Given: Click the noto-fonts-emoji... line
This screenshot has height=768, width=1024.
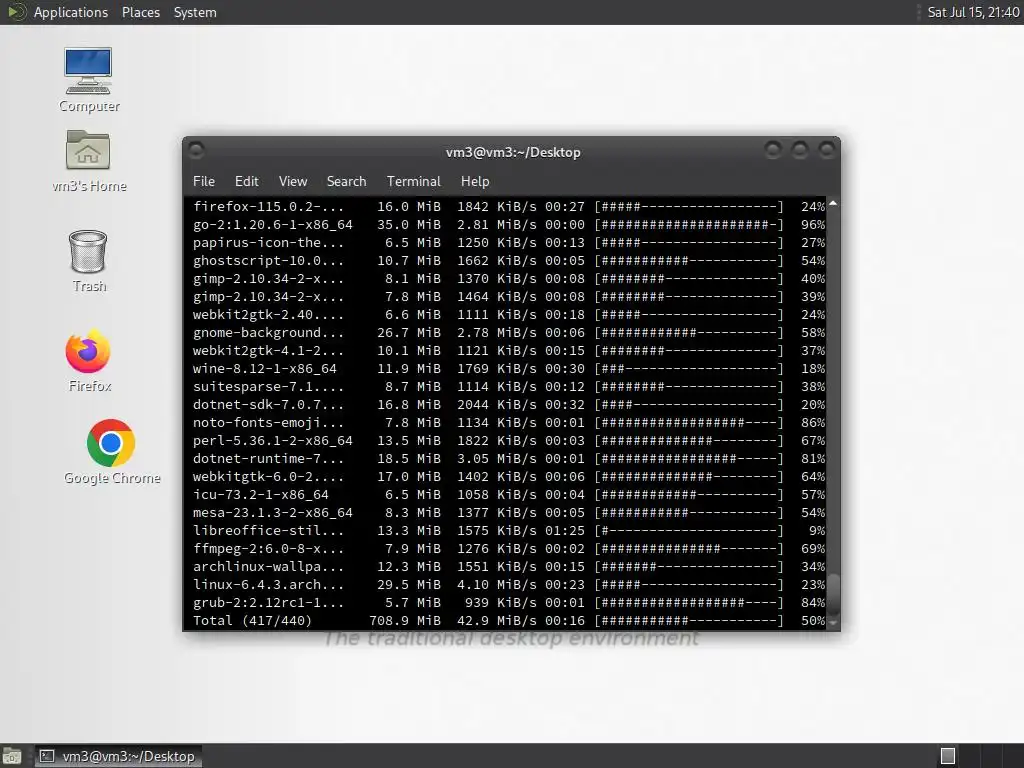Looking at the screenshot, I should (x=509, y=423).
